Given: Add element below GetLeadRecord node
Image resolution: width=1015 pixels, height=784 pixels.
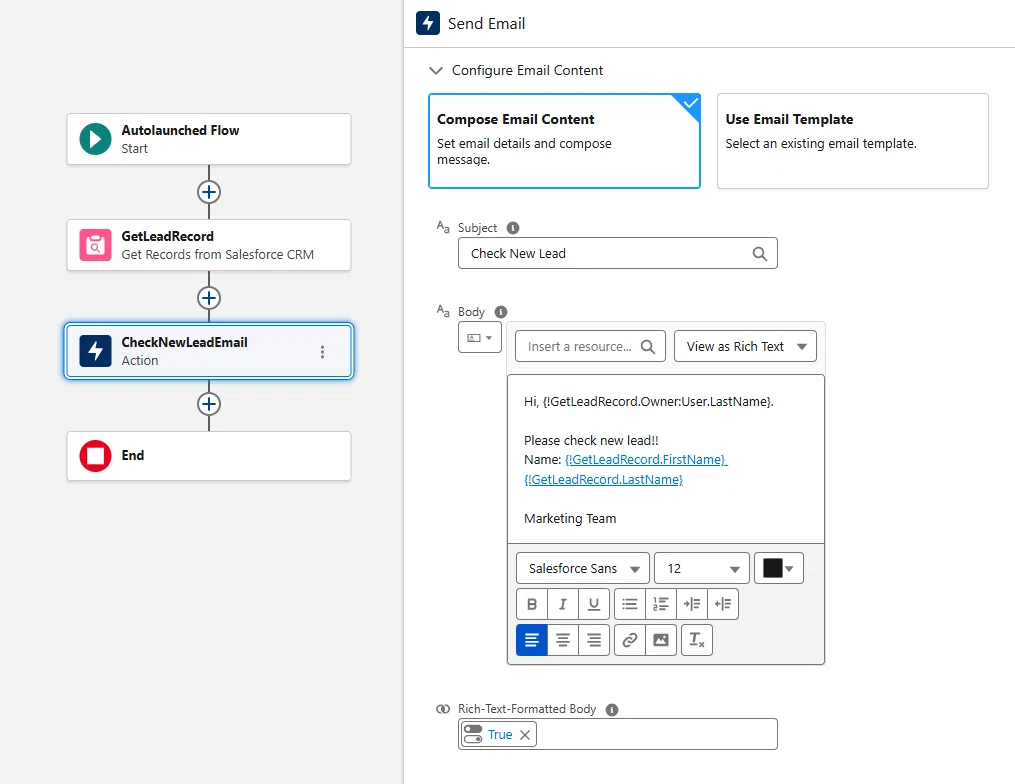Looking at the screenshot, I should 208,298.
